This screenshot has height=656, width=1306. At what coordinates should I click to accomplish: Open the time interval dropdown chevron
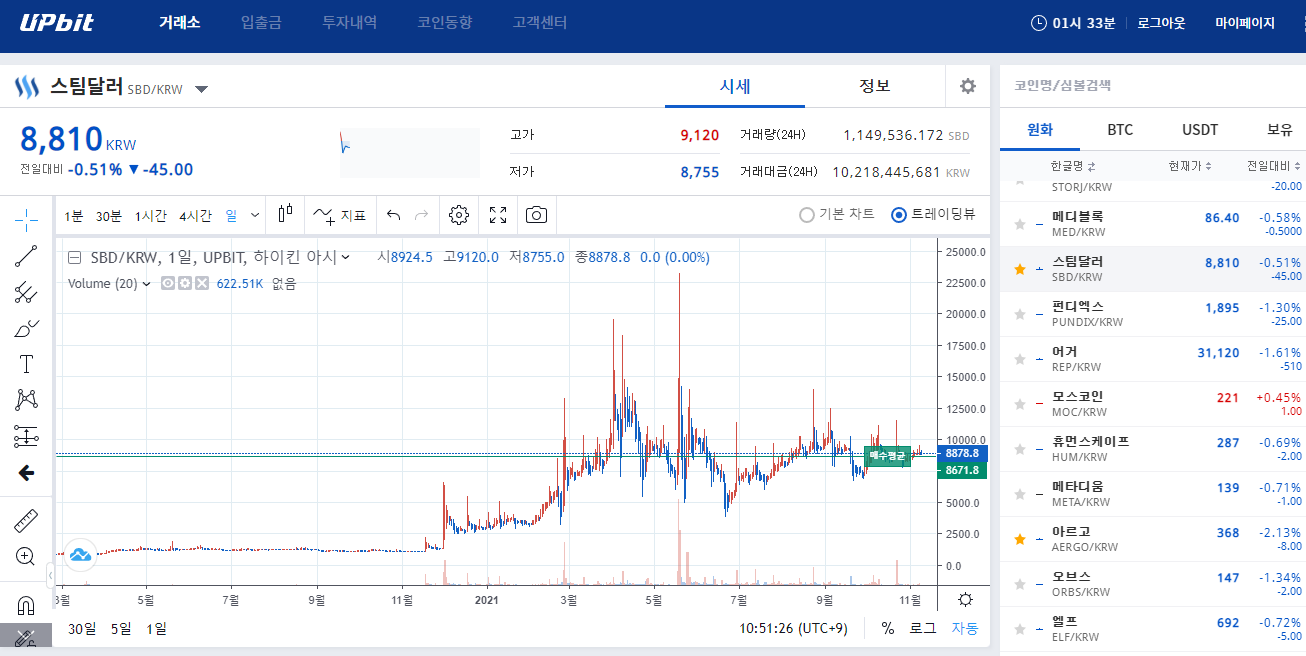coord(255,215)
